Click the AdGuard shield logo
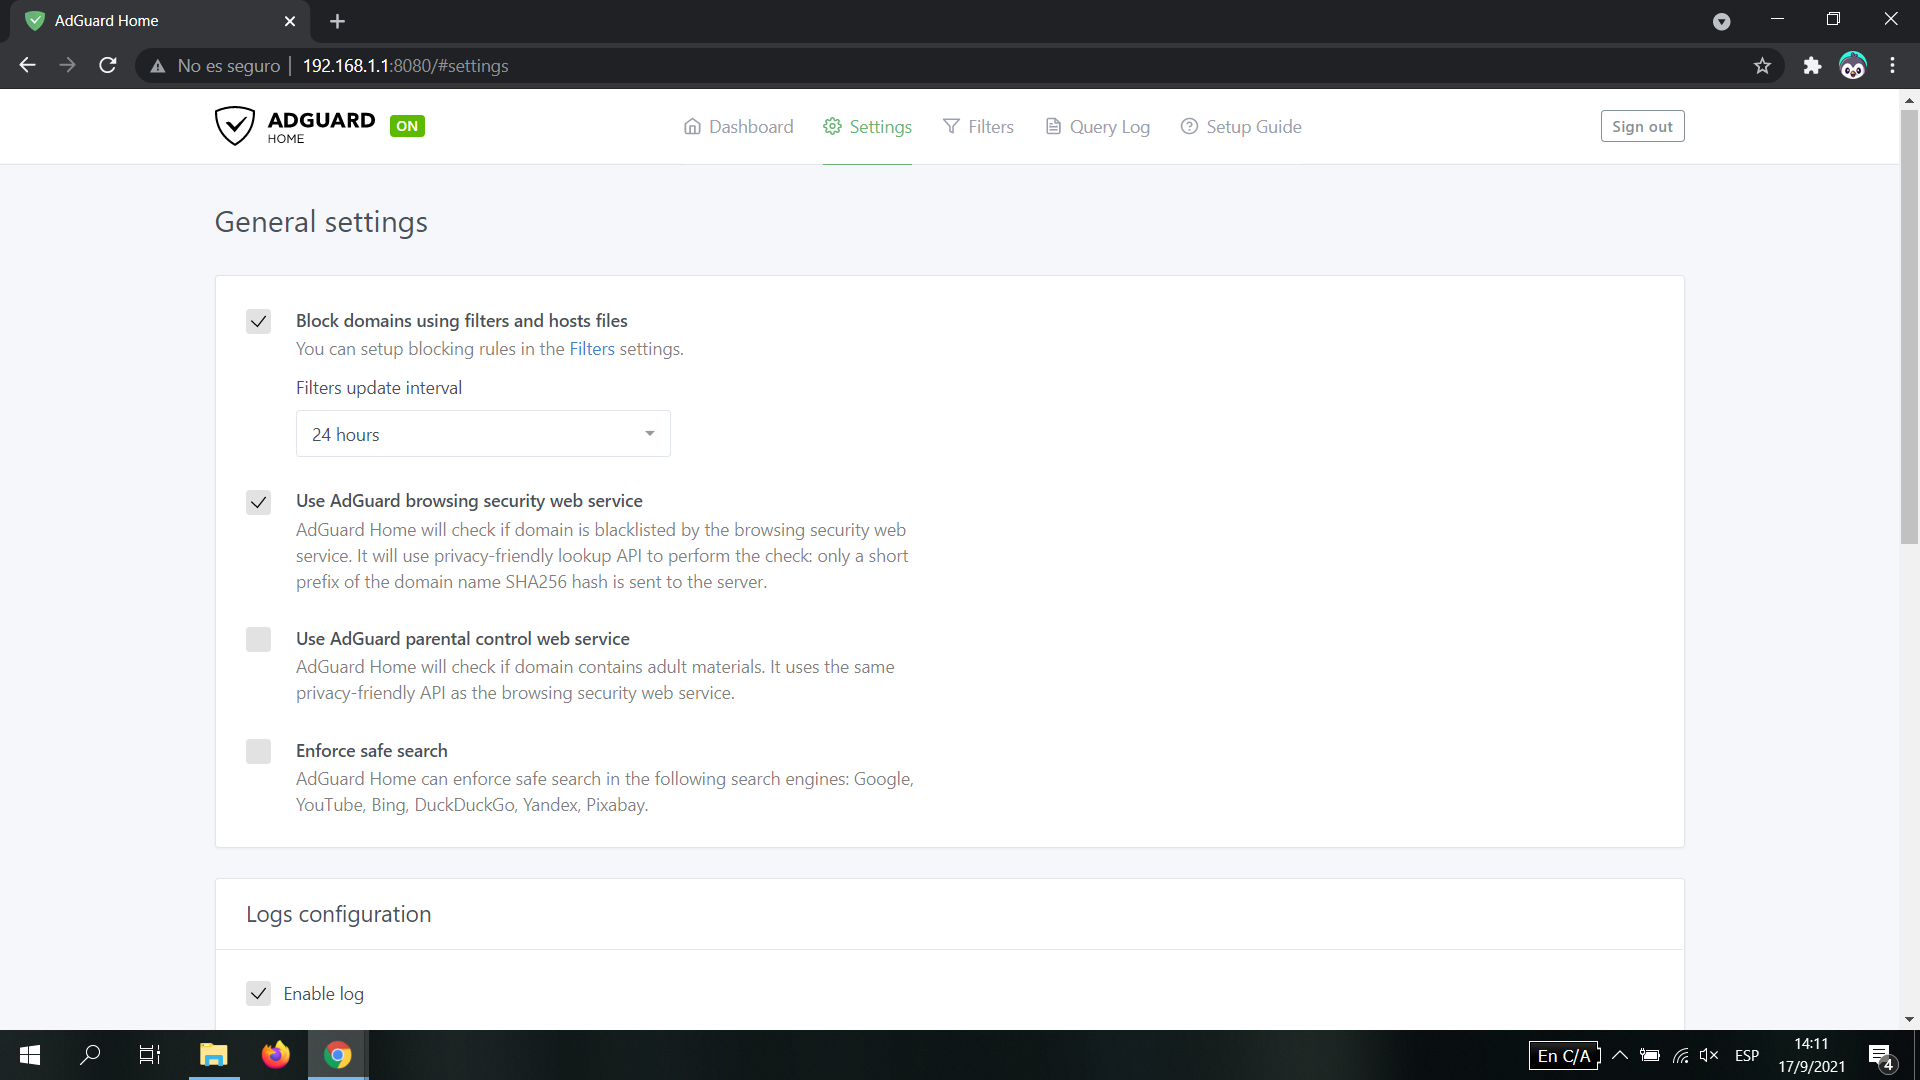 coord(235,126)
